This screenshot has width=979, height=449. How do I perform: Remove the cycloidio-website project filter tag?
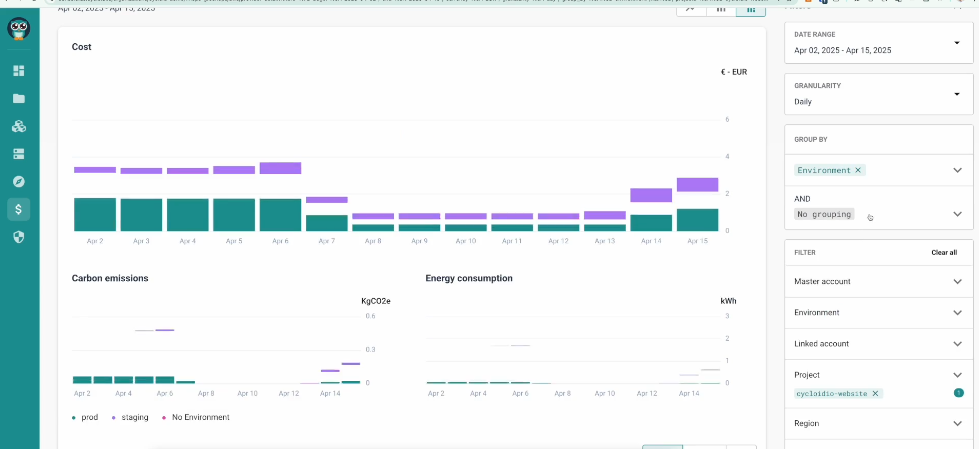pyautogui.click(x=875, y=394)
